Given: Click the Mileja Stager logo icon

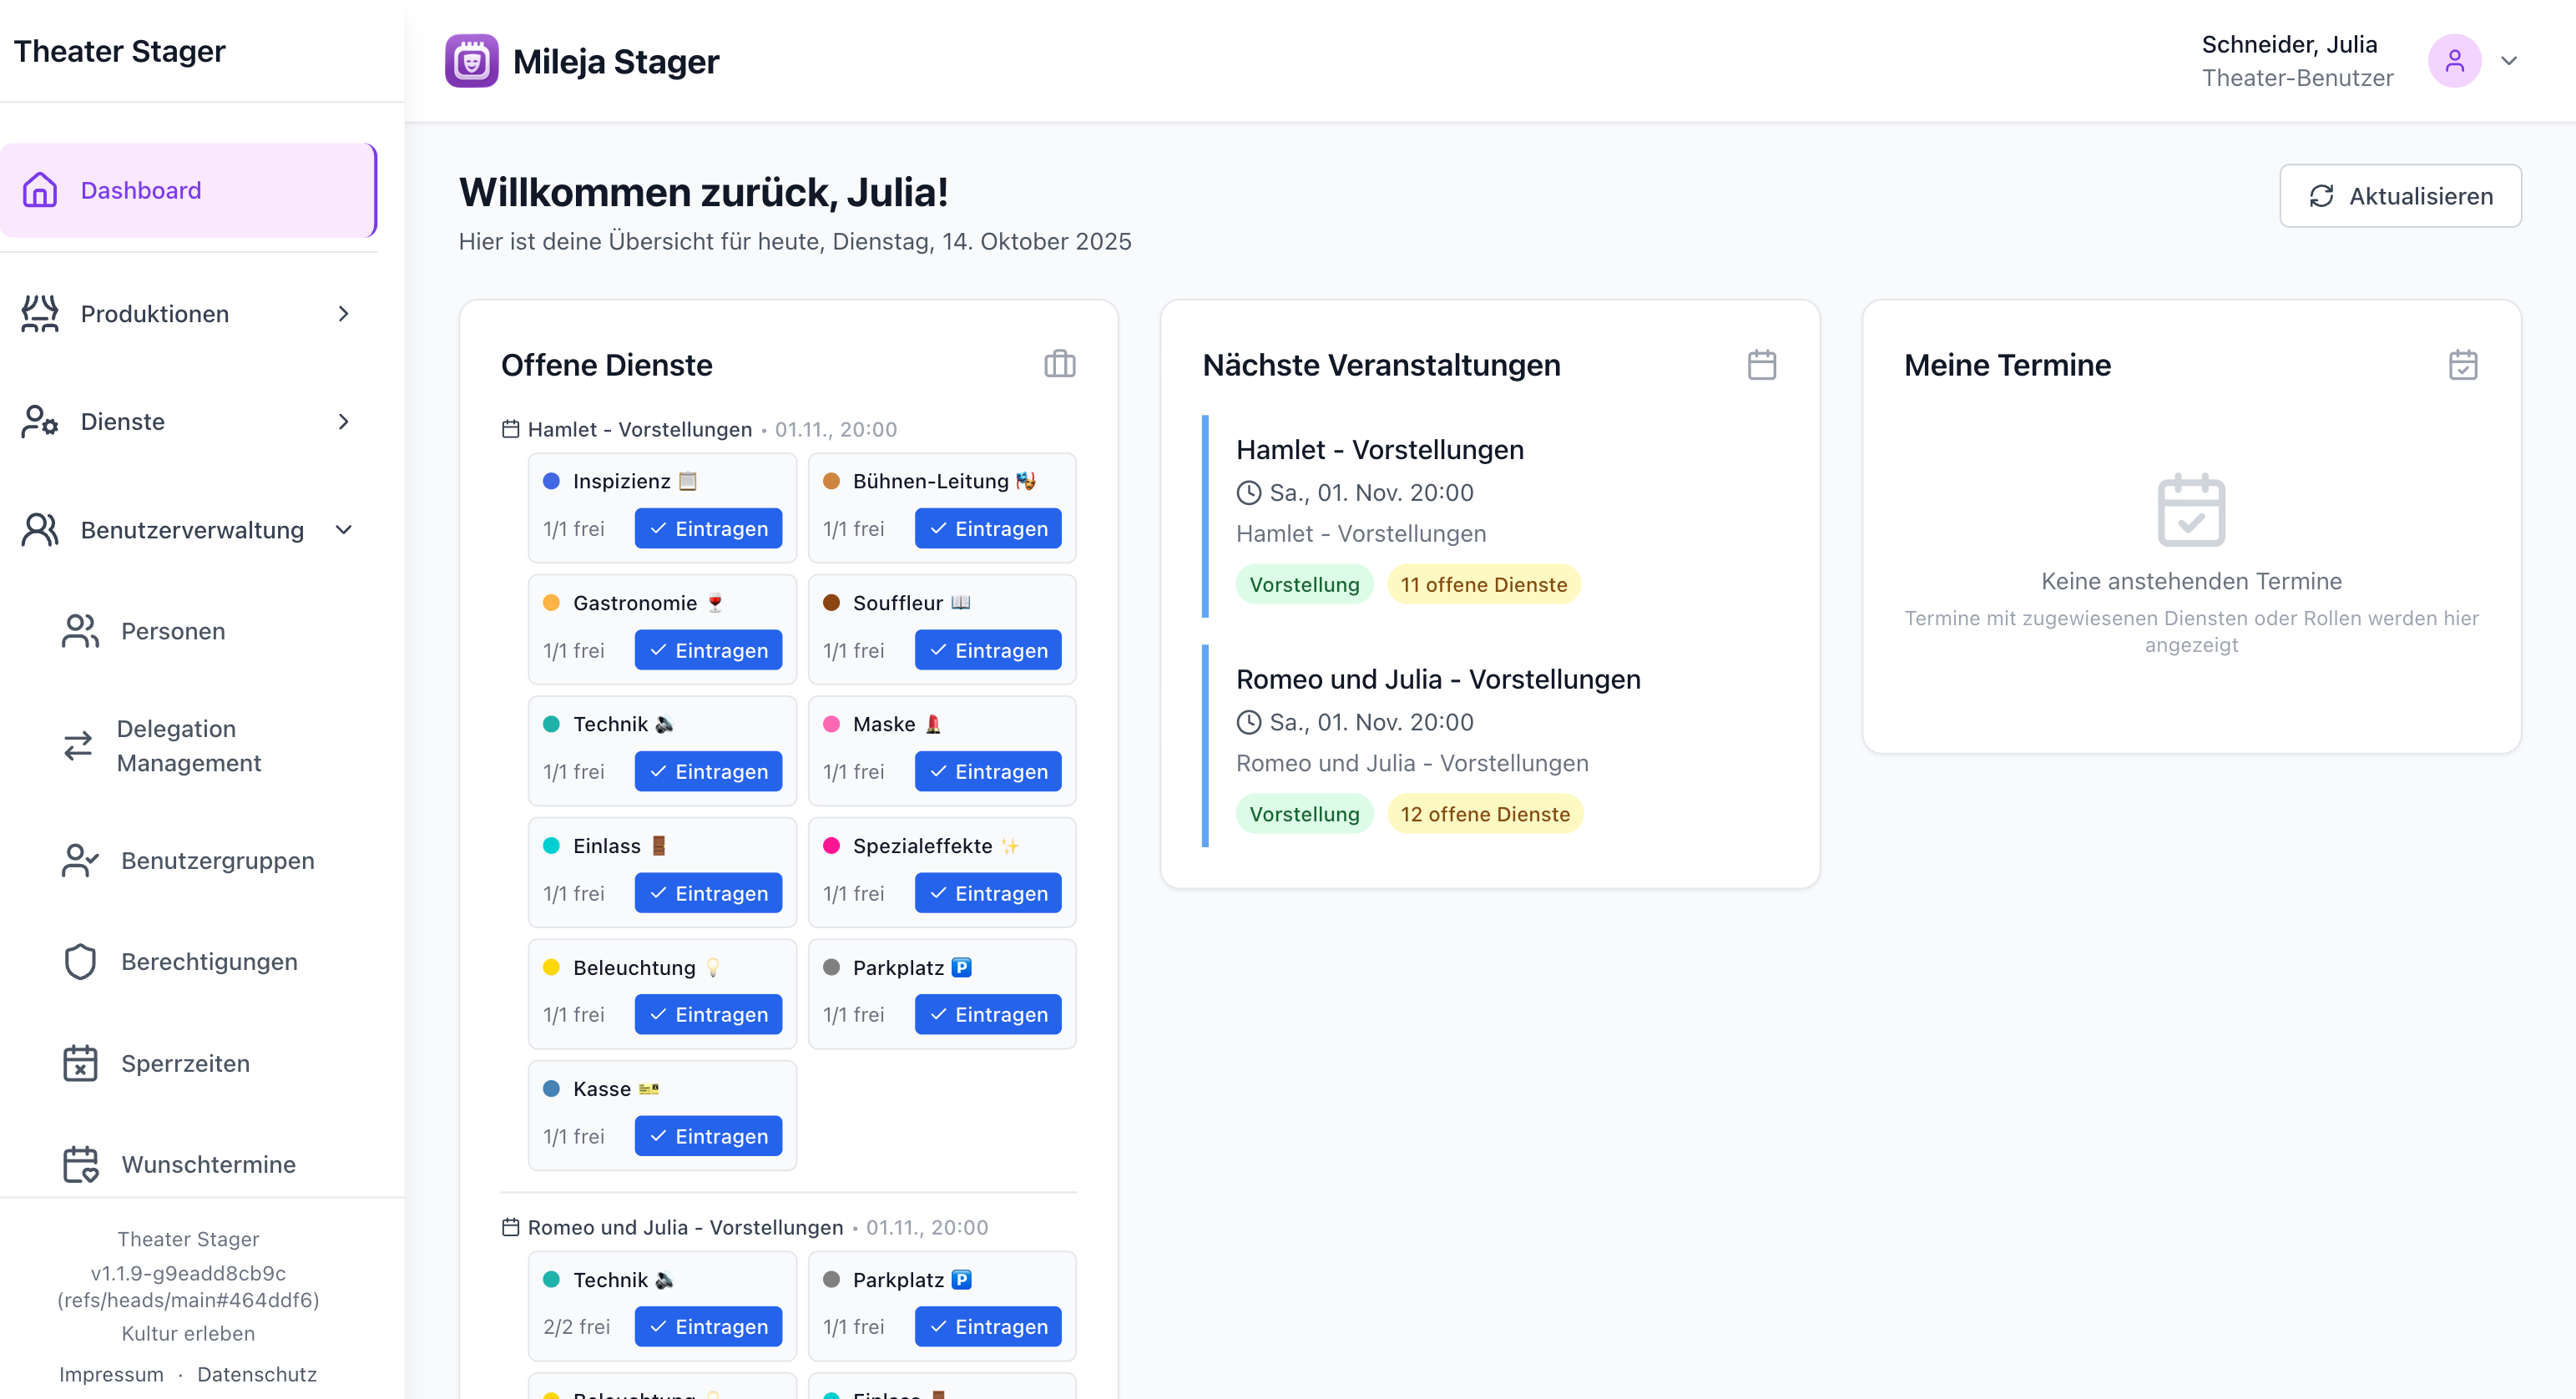Looking at the screenshot, I should coord(471,61).
